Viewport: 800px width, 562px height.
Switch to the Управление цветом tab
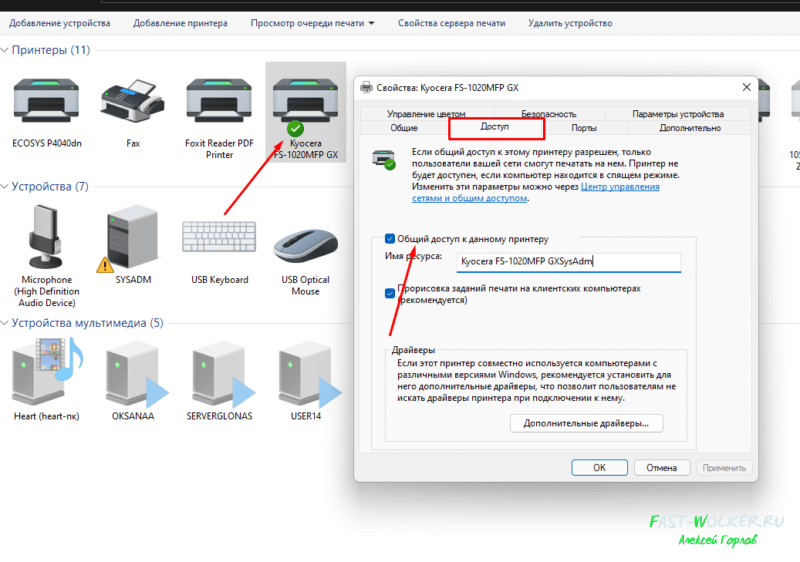[426, 114]
